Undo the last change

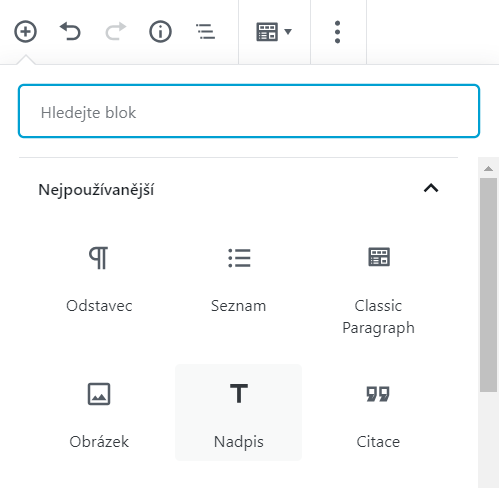(70, 32)
